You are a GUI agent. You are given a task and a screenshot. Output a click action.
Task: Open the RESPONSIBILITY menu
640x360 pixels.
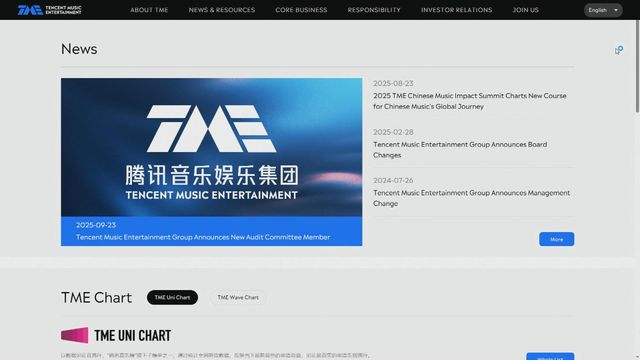(x=374, y=10)
